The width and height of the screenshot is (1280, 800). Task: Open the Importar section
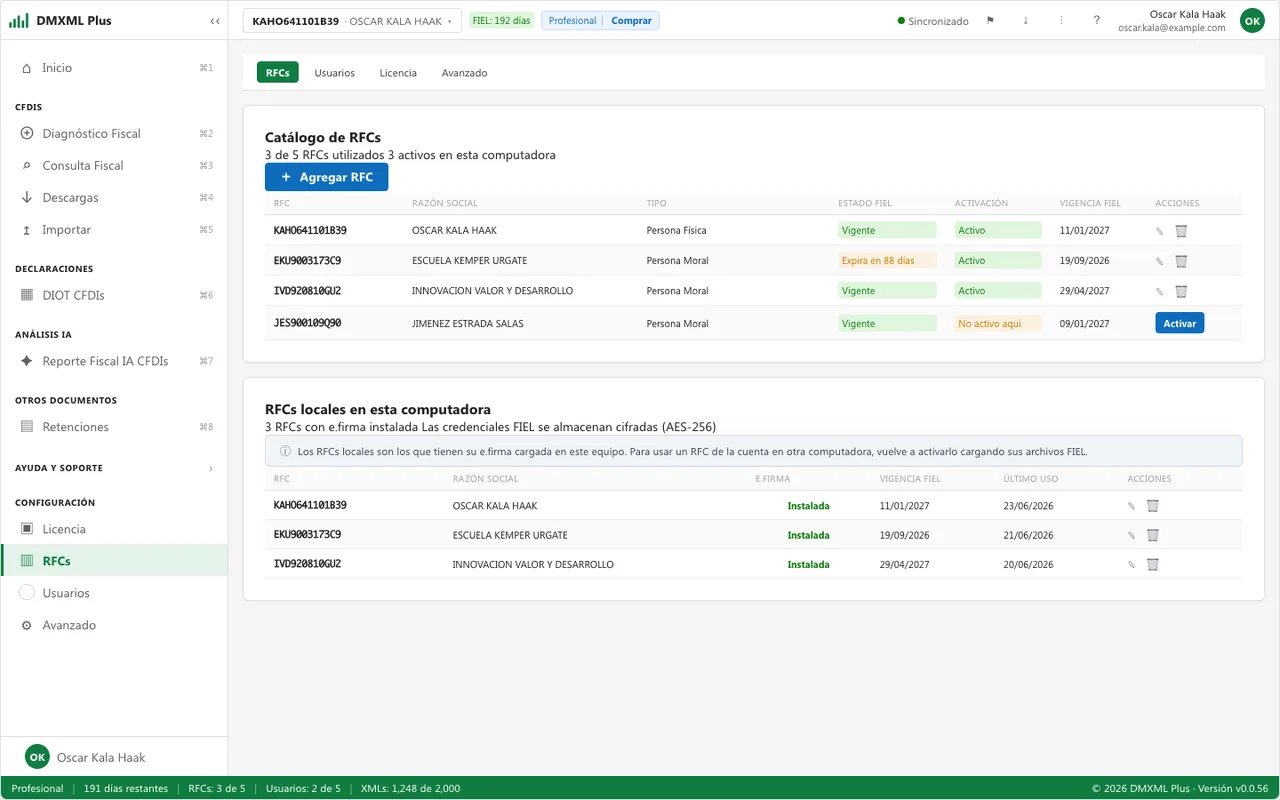pos(114,229)
